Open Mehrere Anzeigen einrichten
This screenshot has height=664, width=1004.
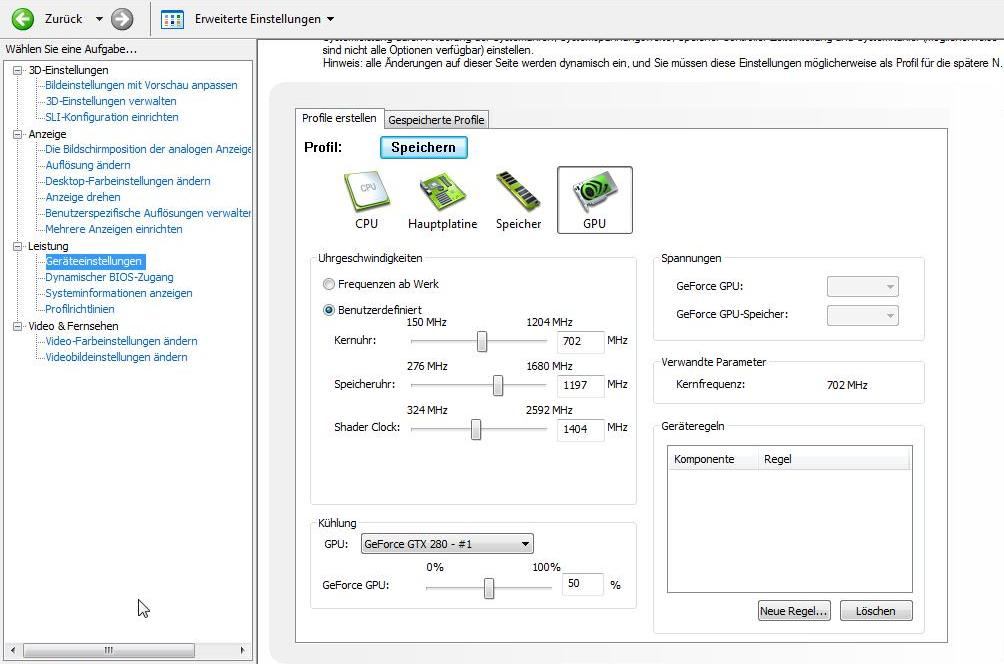113,229
